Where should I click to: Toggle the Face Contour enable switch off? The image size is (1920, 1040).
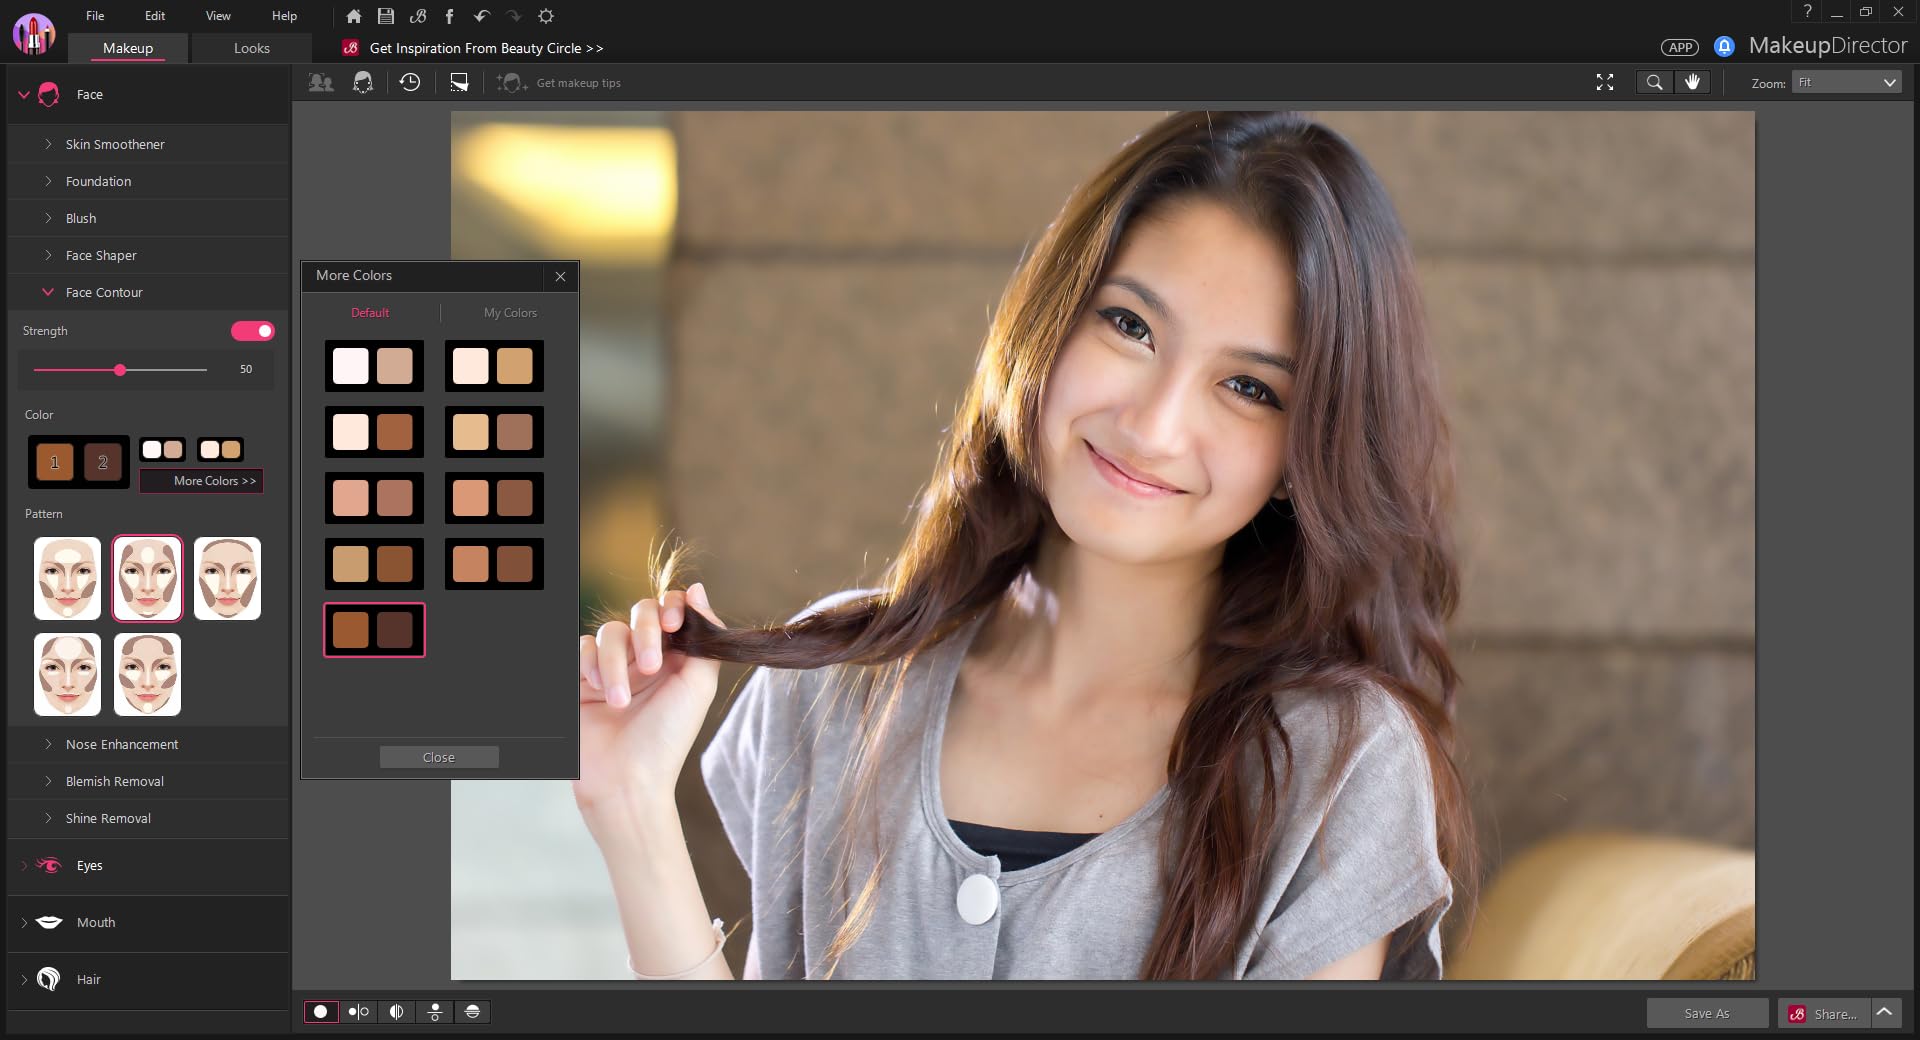click(253, 331)
